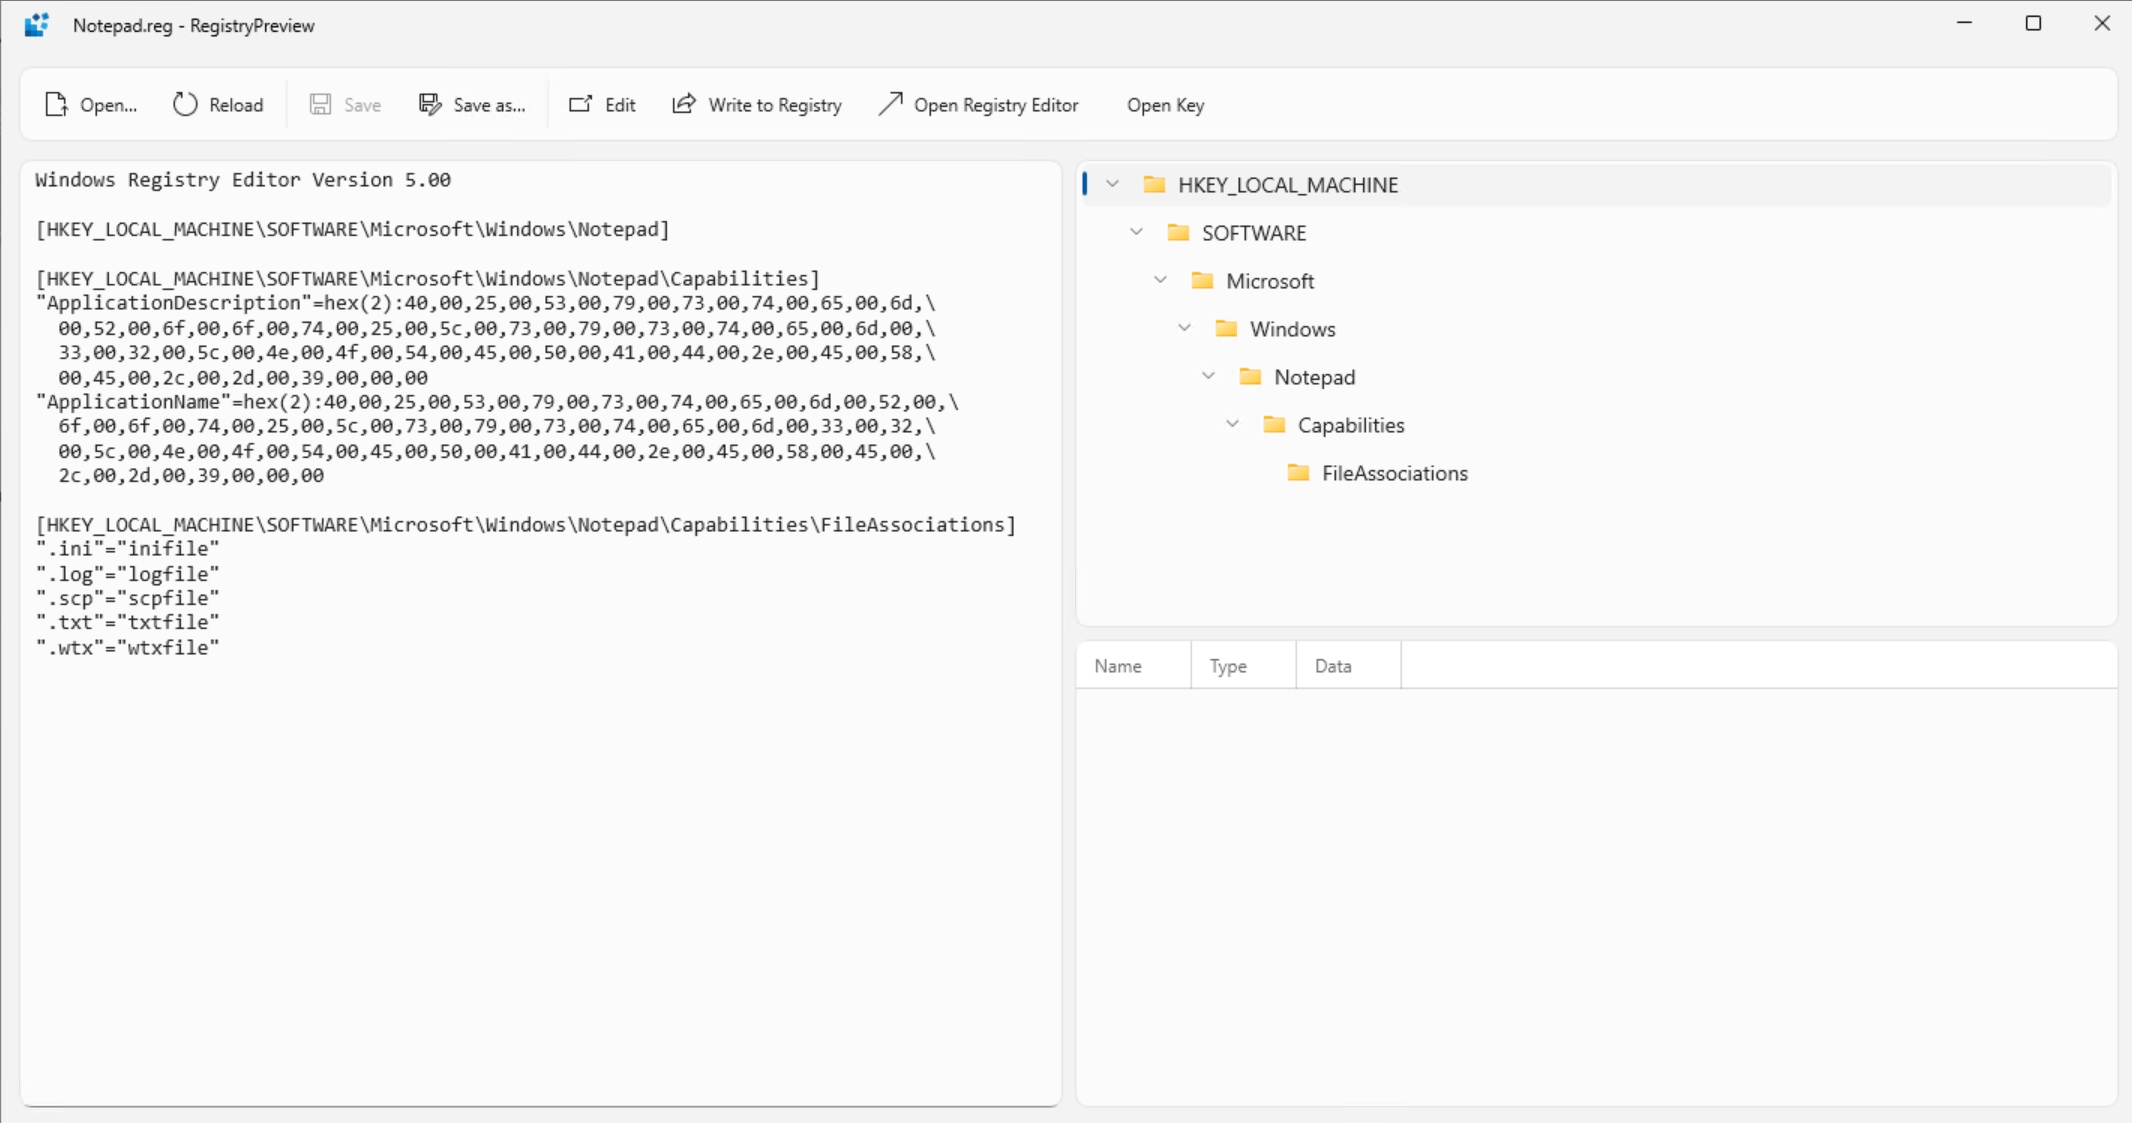This screenshot has height=1123, width=2132.
Task: Click Write to Registry icon
Action: [x=683, y=104]
